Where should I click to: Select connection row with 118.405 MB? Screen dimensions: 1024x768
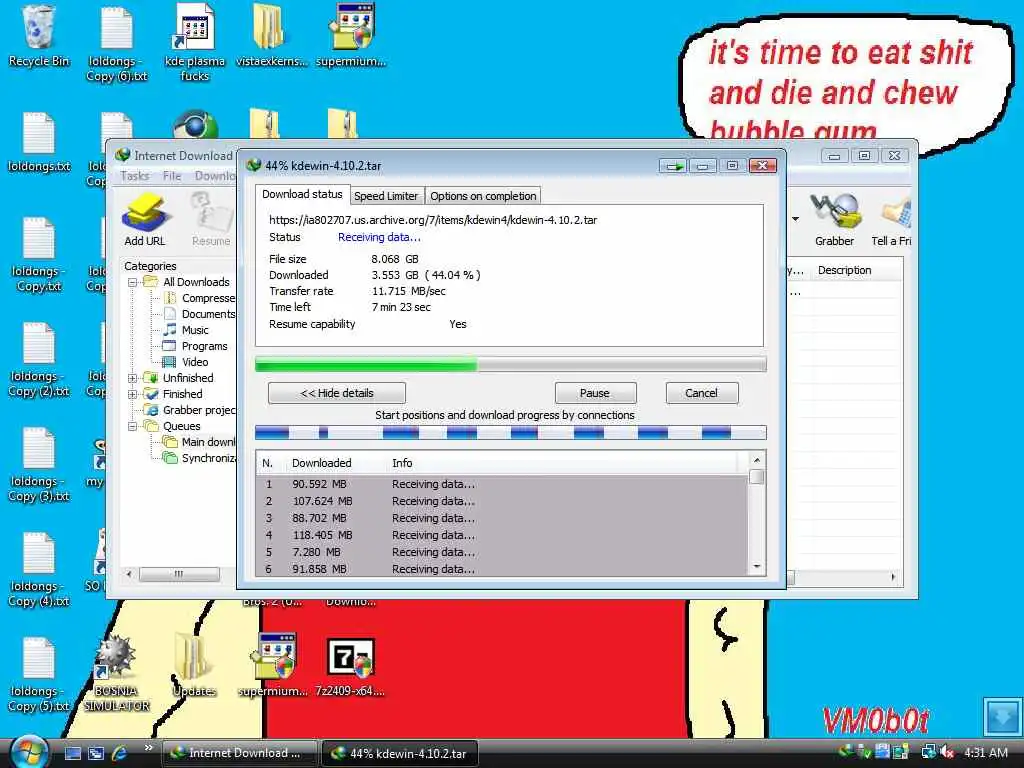(x=502, y=535)
